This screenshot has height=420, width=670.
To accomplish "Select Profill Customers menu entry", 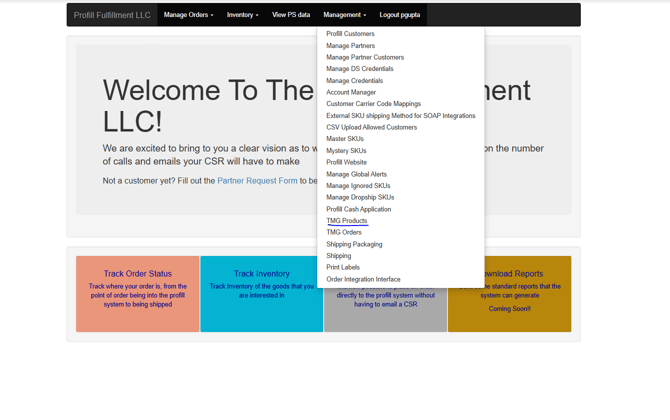I will [350, 34].
